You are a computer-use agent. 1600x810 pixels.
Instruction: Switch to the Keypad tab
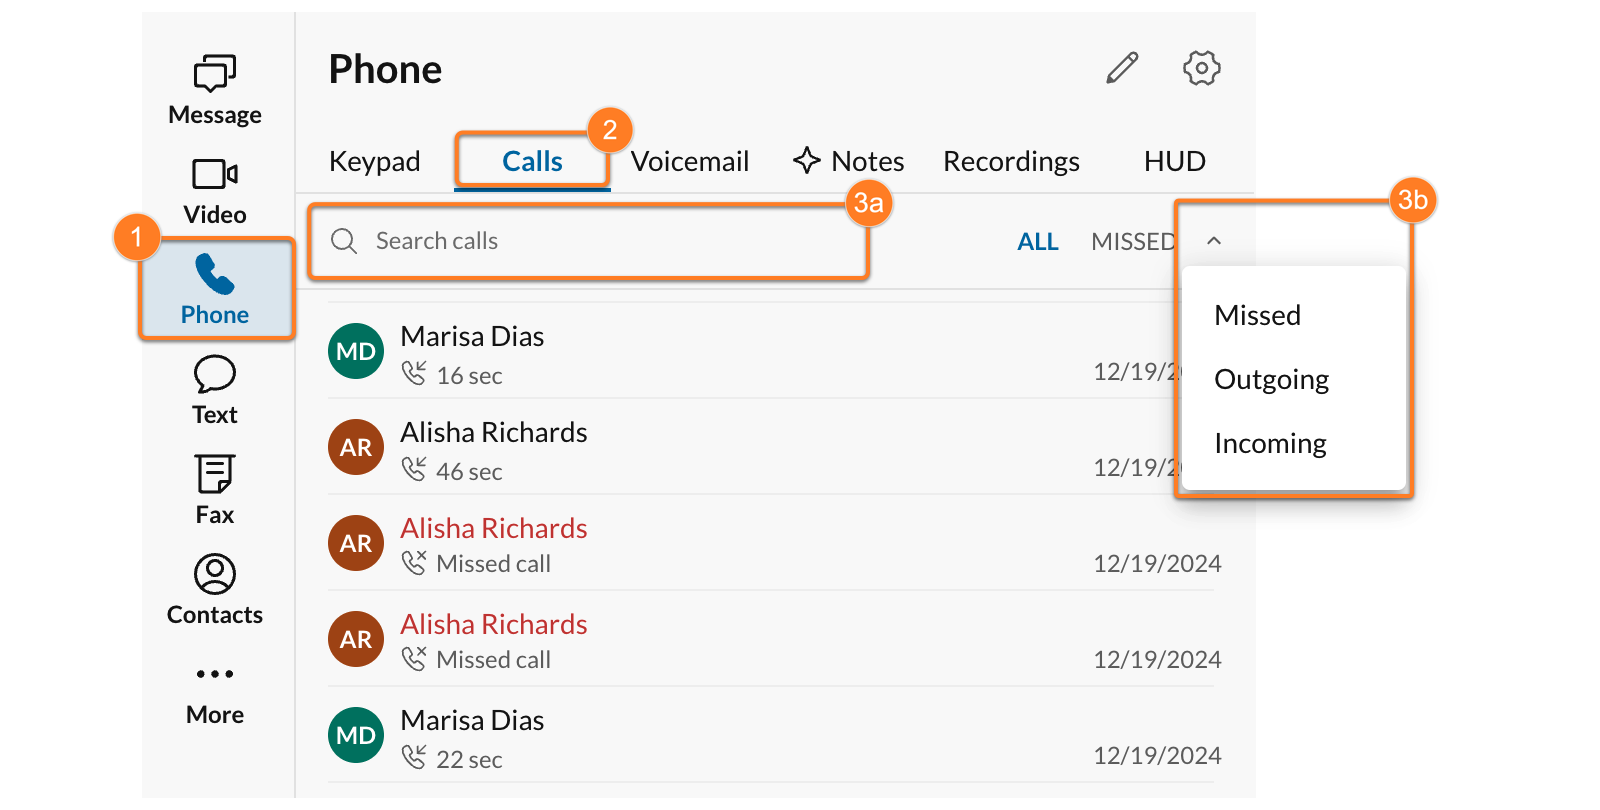click(375, 161)
